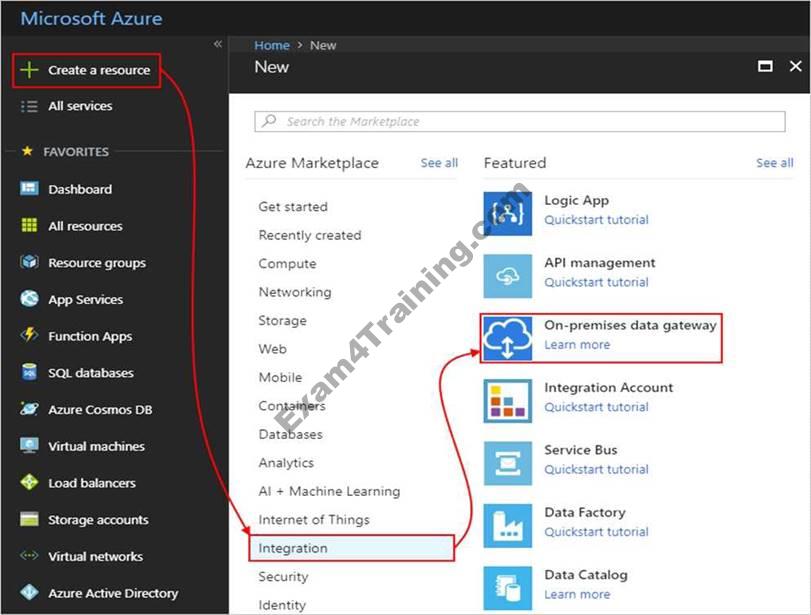Click See all next to Featured
811x615 pixels.
tap(775, 163)
